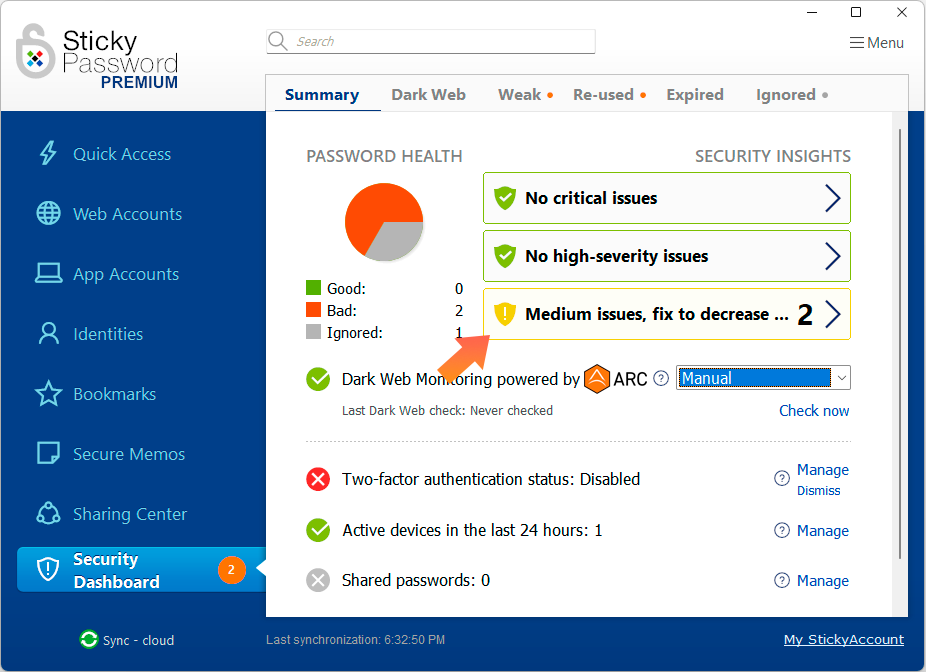Screen dimensions: 926x672
Task: Open the My StickyAccount link
Action: point(843,640)
